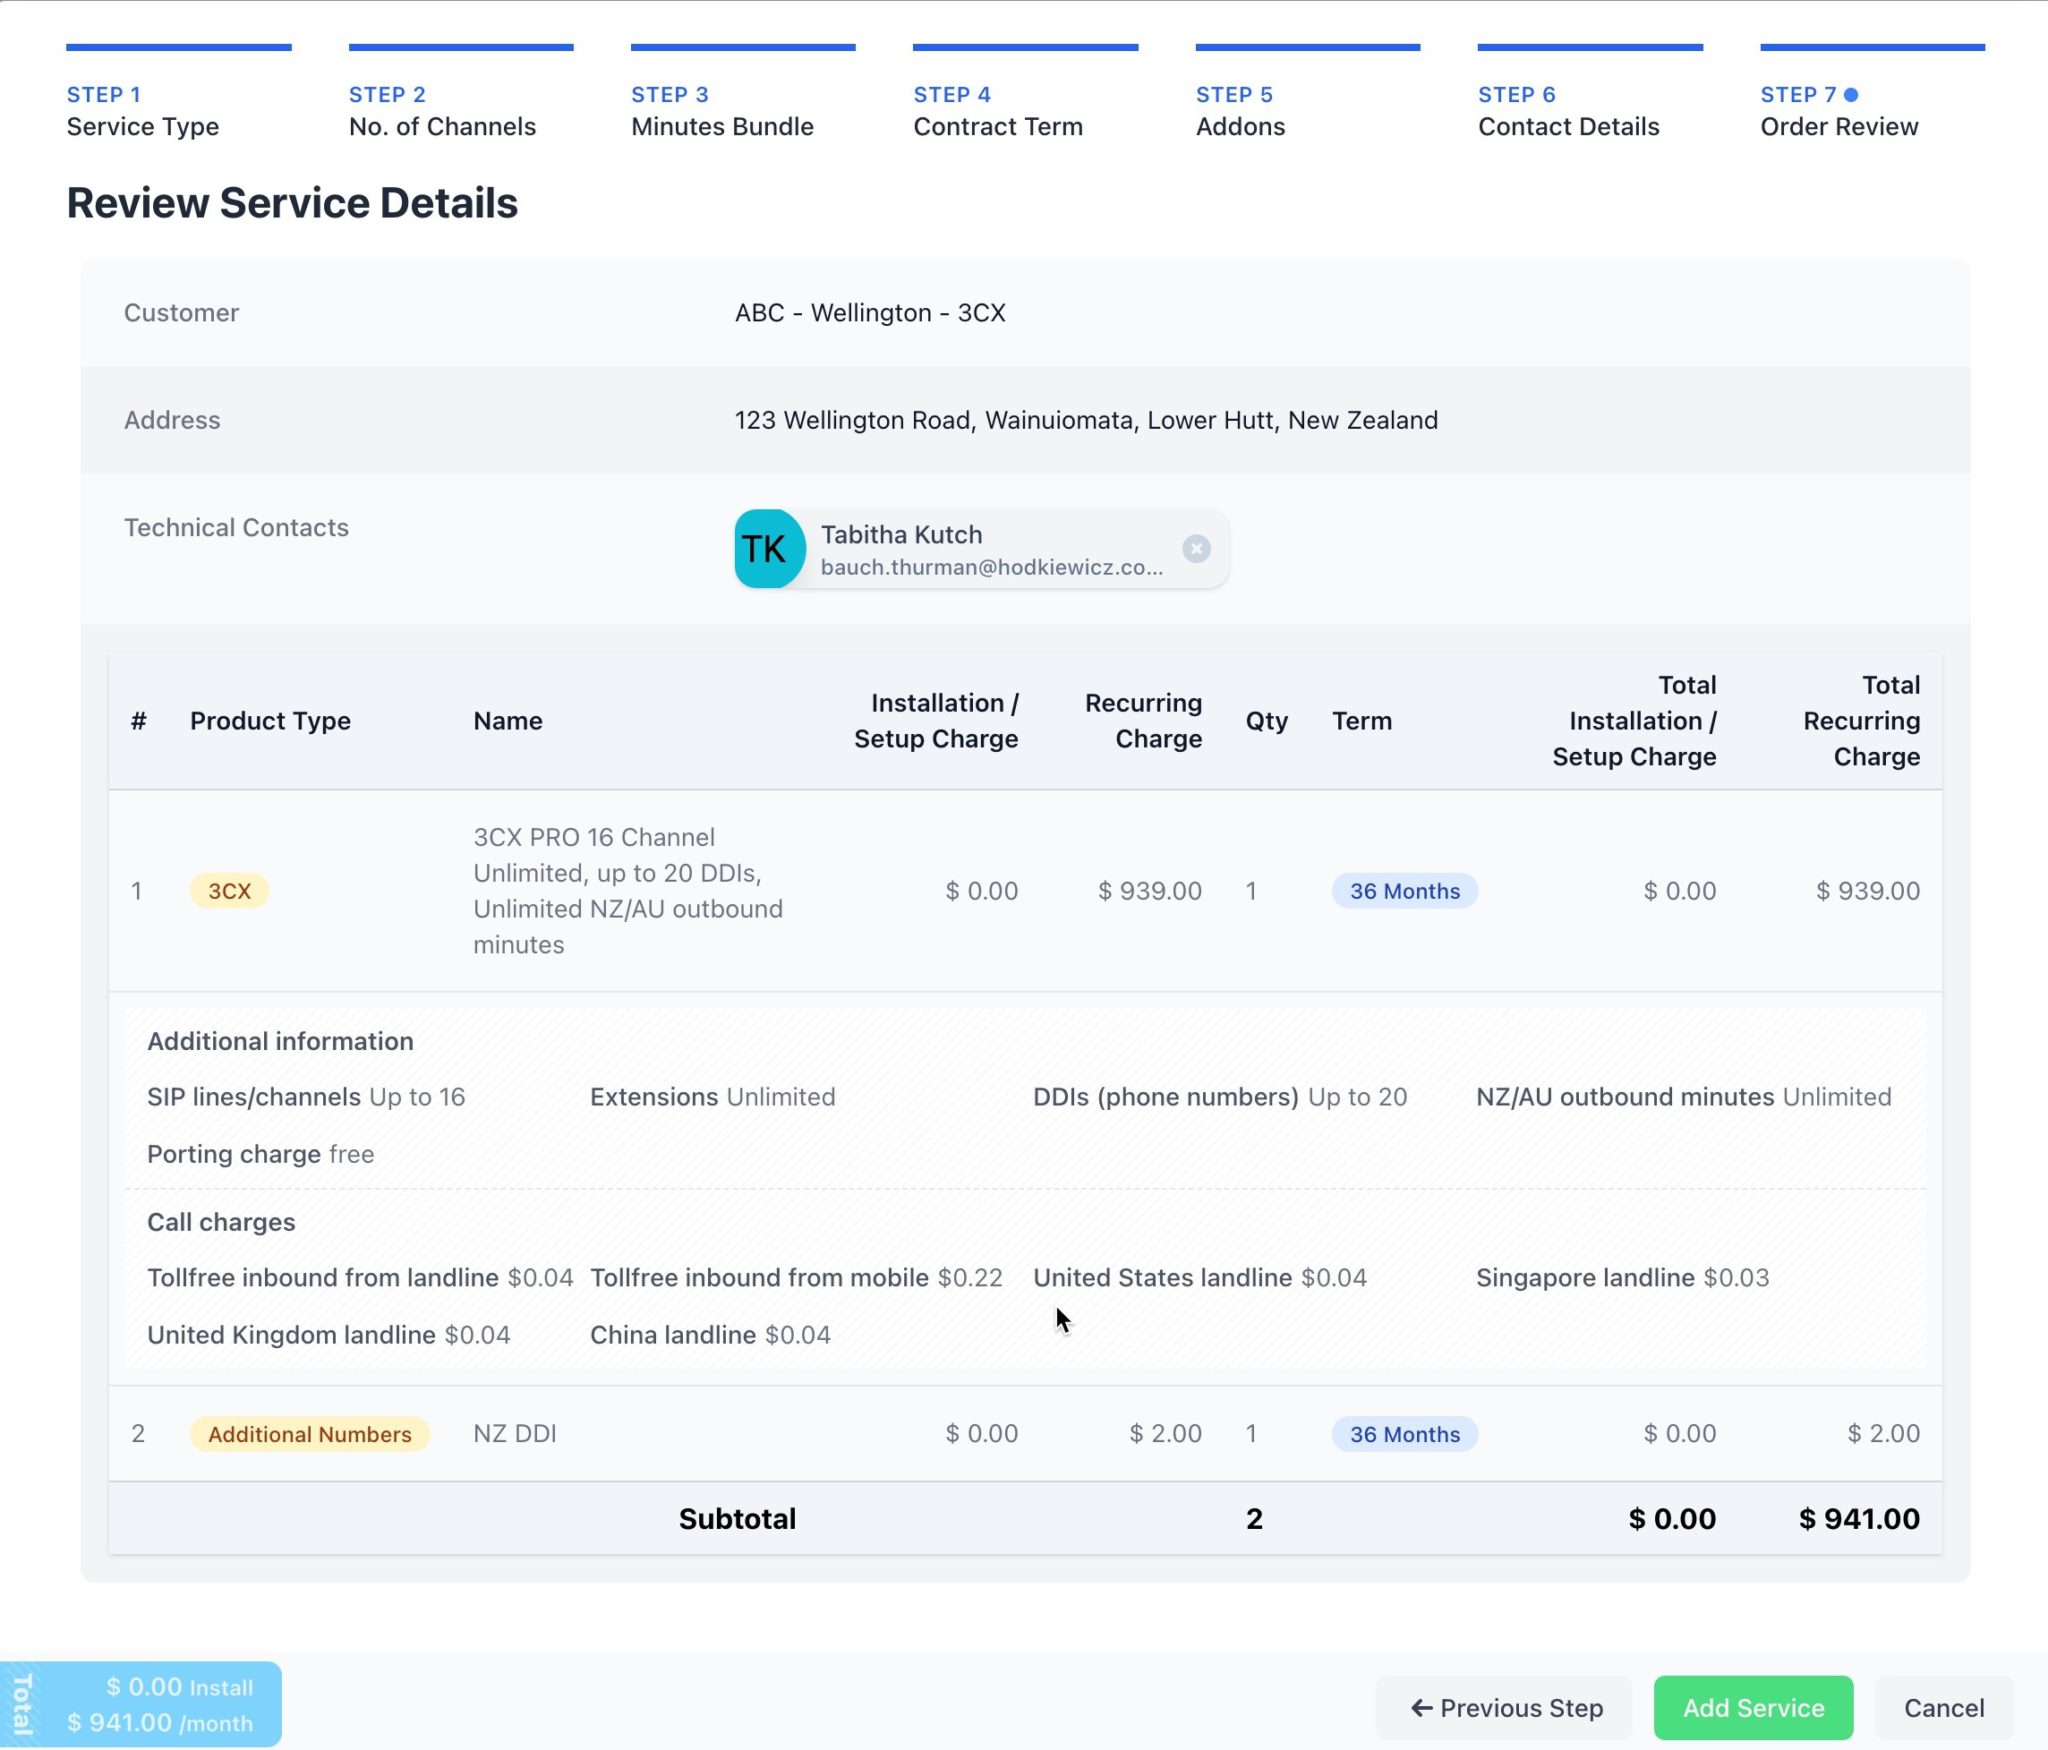Click the Recurring Charge column header
Viewport: 2048px width, 1750px height.
pyautogui.click(x=1143, y=721)
